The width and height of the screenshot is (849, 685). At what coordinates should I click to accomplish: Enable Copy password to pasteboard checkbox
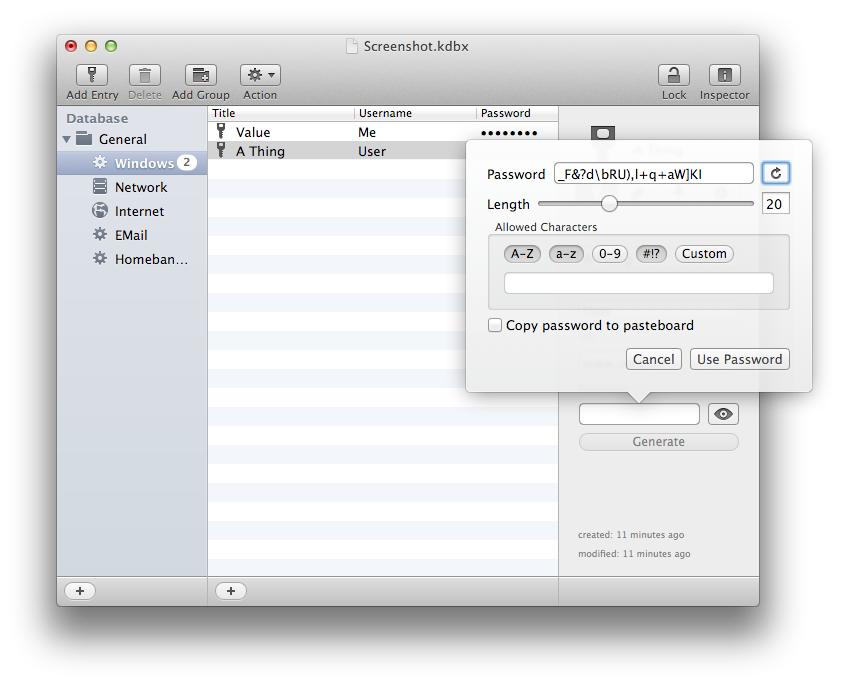point(495,326)
